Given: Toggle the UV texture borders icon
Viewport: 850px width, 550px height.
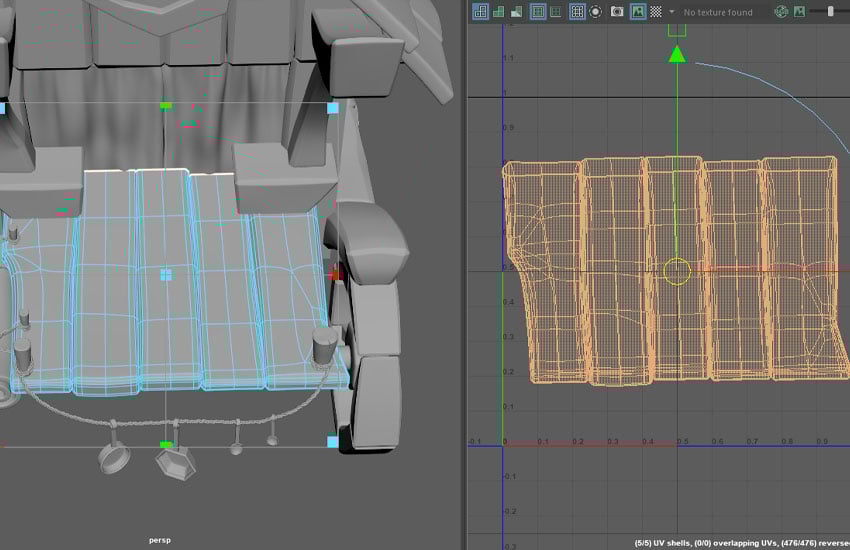Looking at the screenshot, I should [x=538, y=12].
